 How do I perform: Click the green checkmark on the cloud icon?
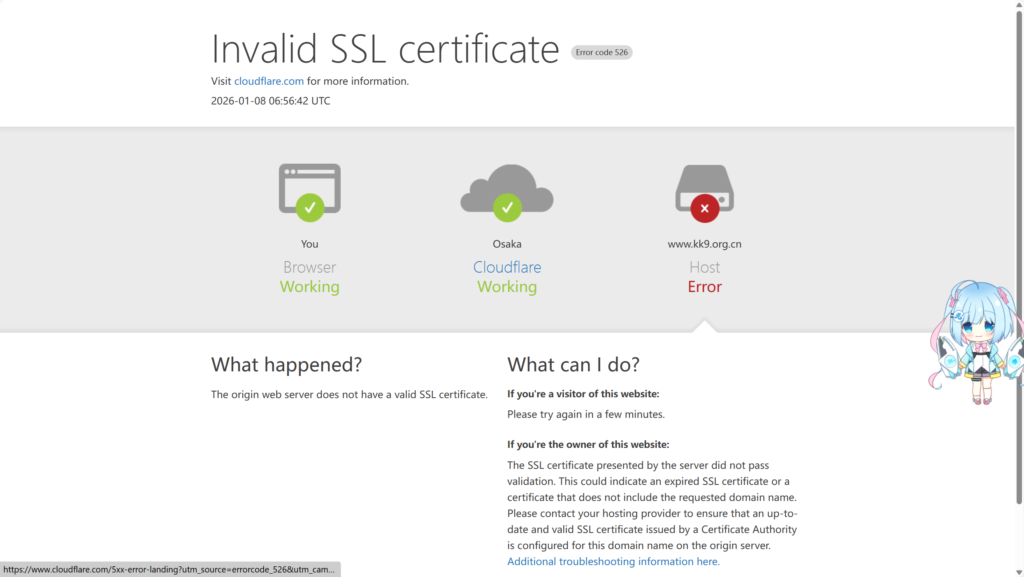[507, 208]
